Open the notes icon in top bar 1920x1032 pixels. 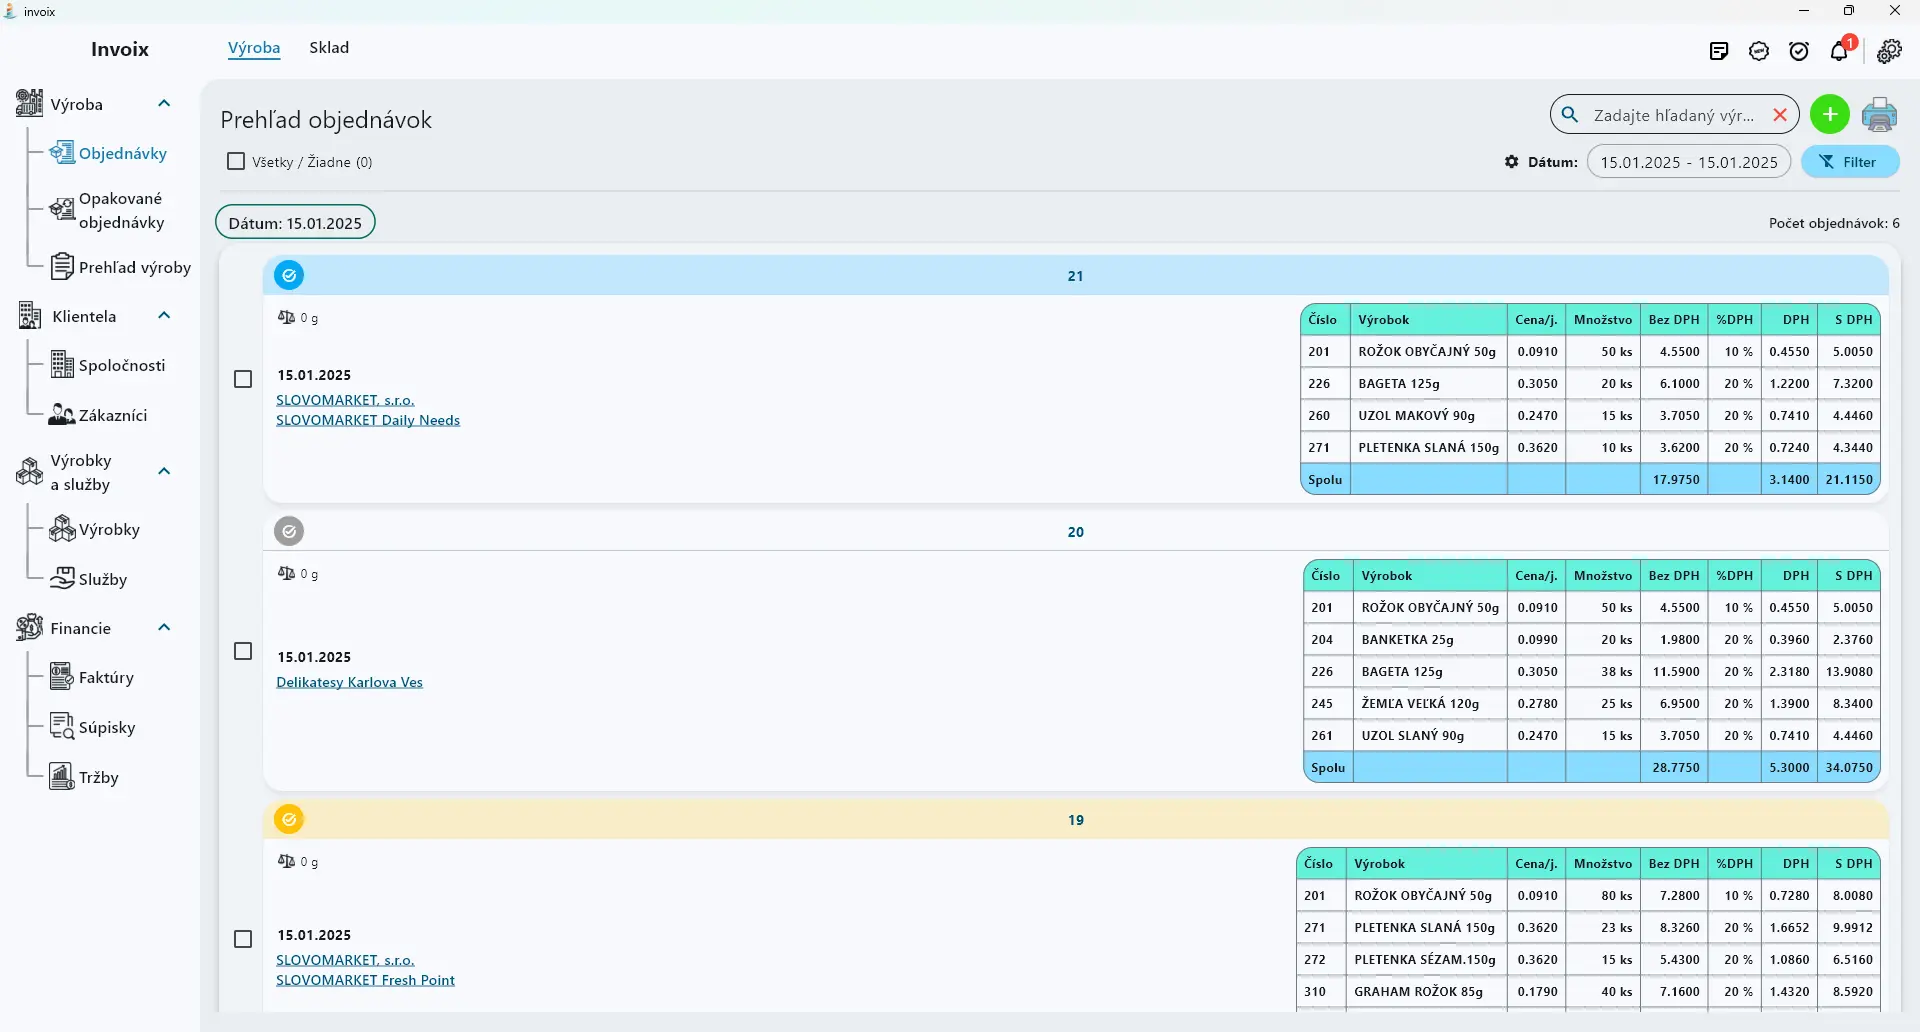[1719, 52]
